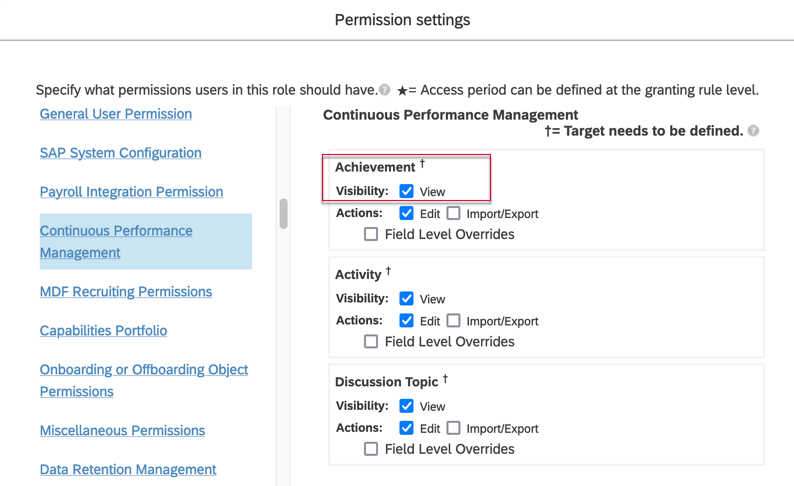Select SAP System Configuration category
This screenshot has height=486, width=794.
click(120, 153)
